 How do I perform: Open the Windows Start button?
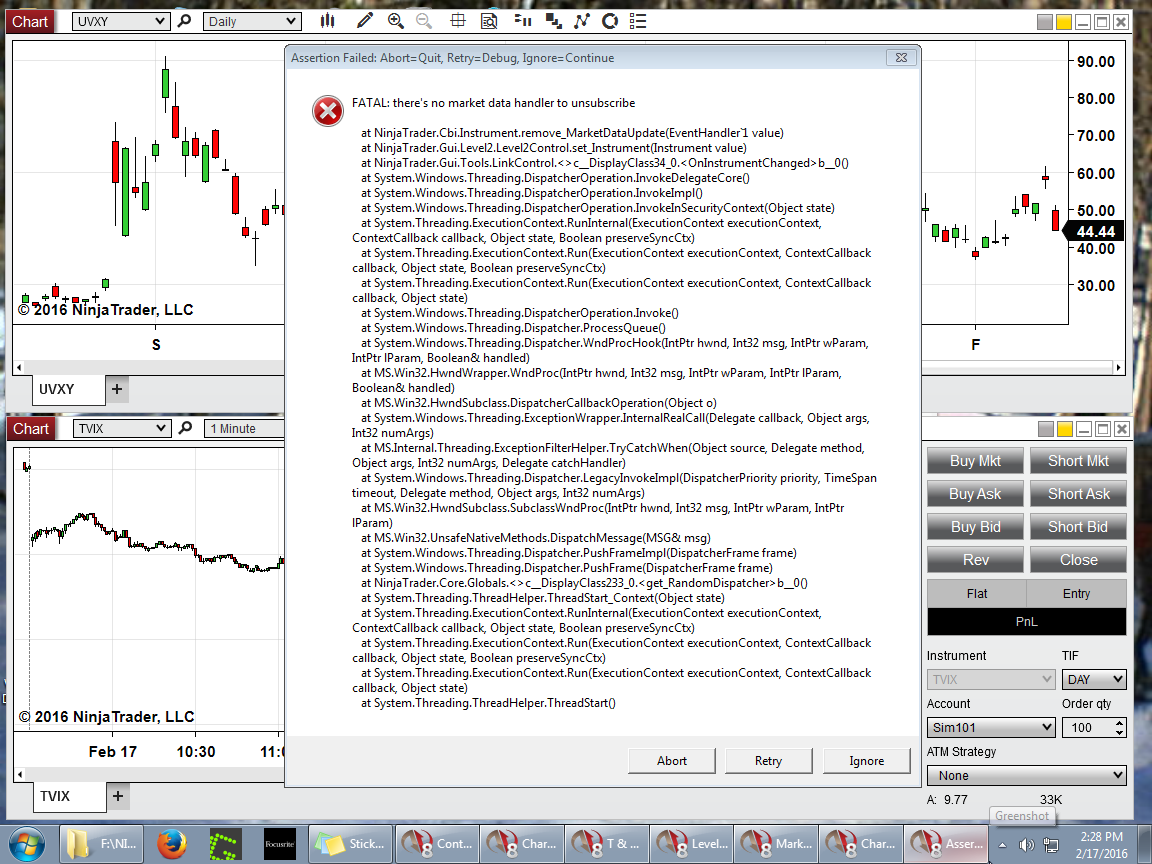27,844
